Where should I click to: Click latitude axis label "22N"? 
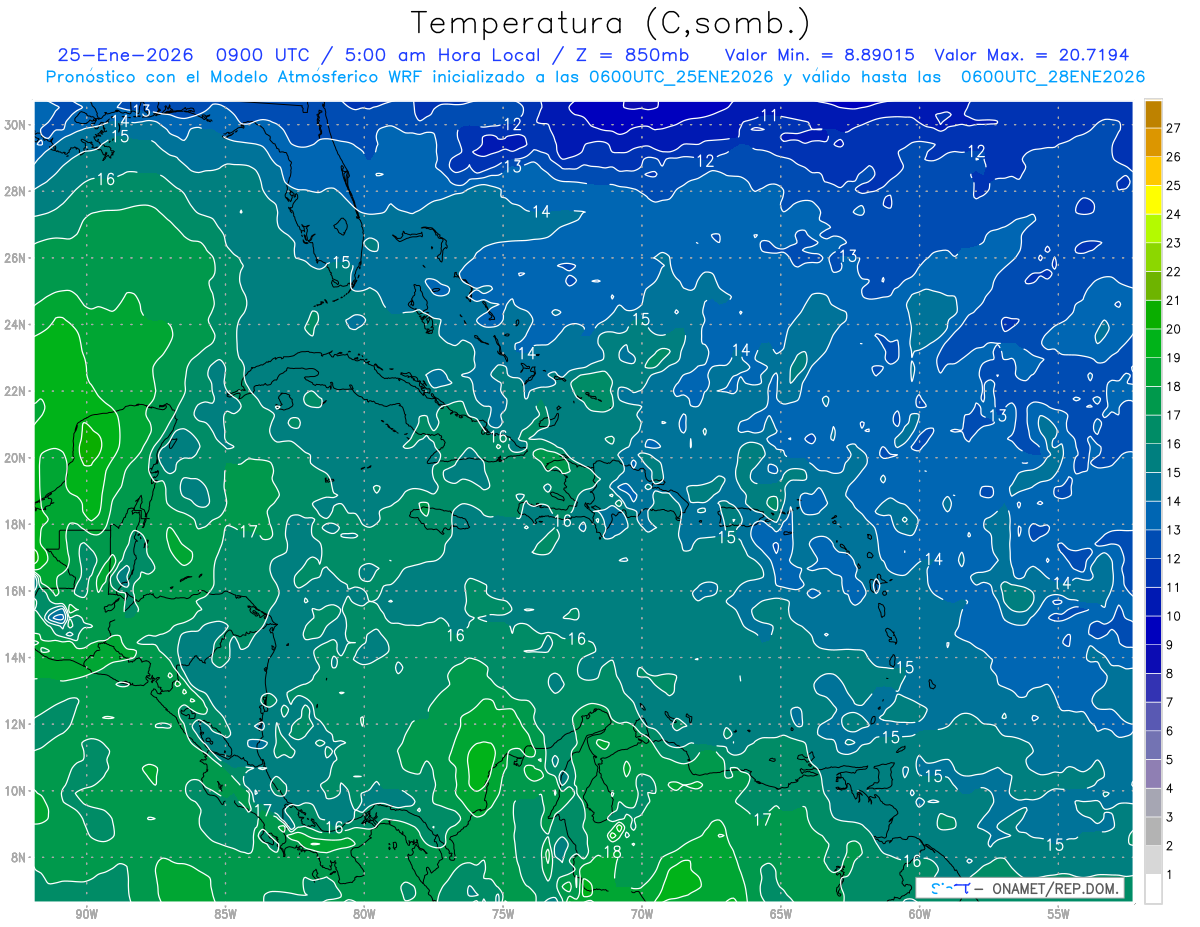point(17,391)
